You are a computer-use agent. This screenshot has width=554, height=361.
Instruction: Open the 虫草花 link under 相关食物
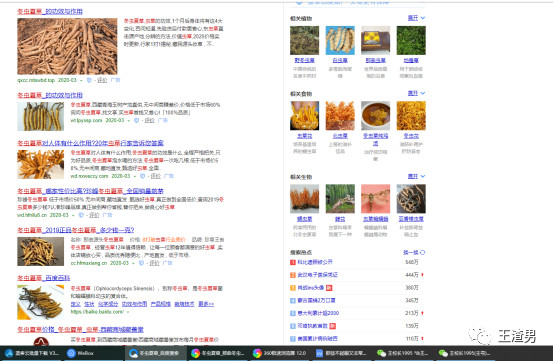click(305, 136)
